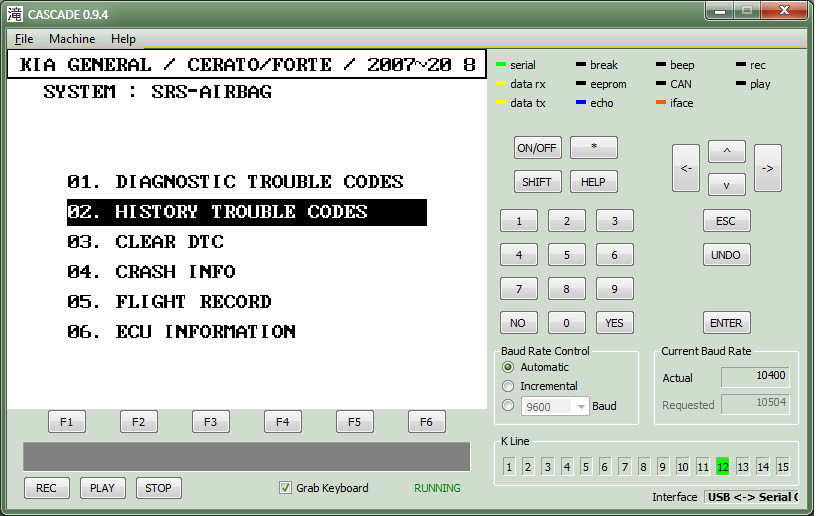The height and width of the screenshot is (516, 819).
Task: Select 05 Flight Record entry
Action: pyautogui.click(x=169, y=302)
